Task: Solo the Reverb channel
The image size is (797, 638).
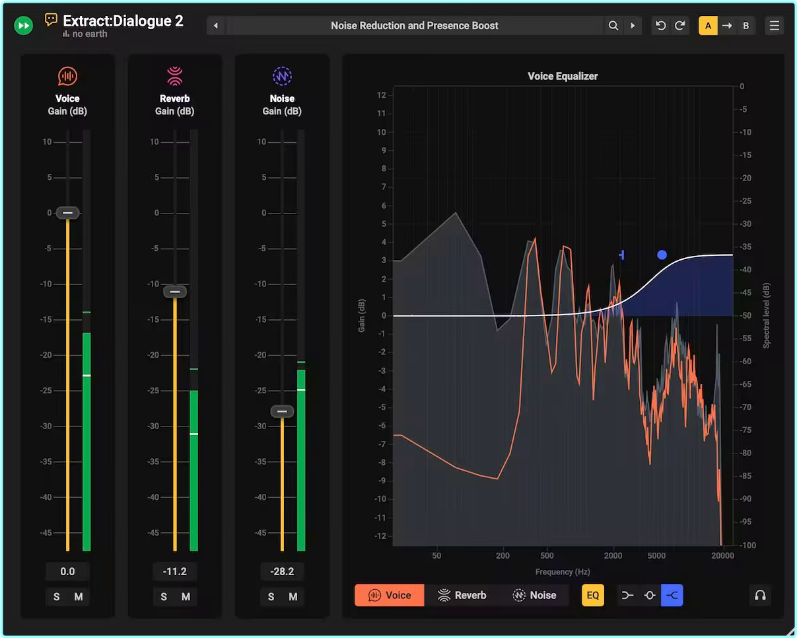Action: click(x=164, y=597)
